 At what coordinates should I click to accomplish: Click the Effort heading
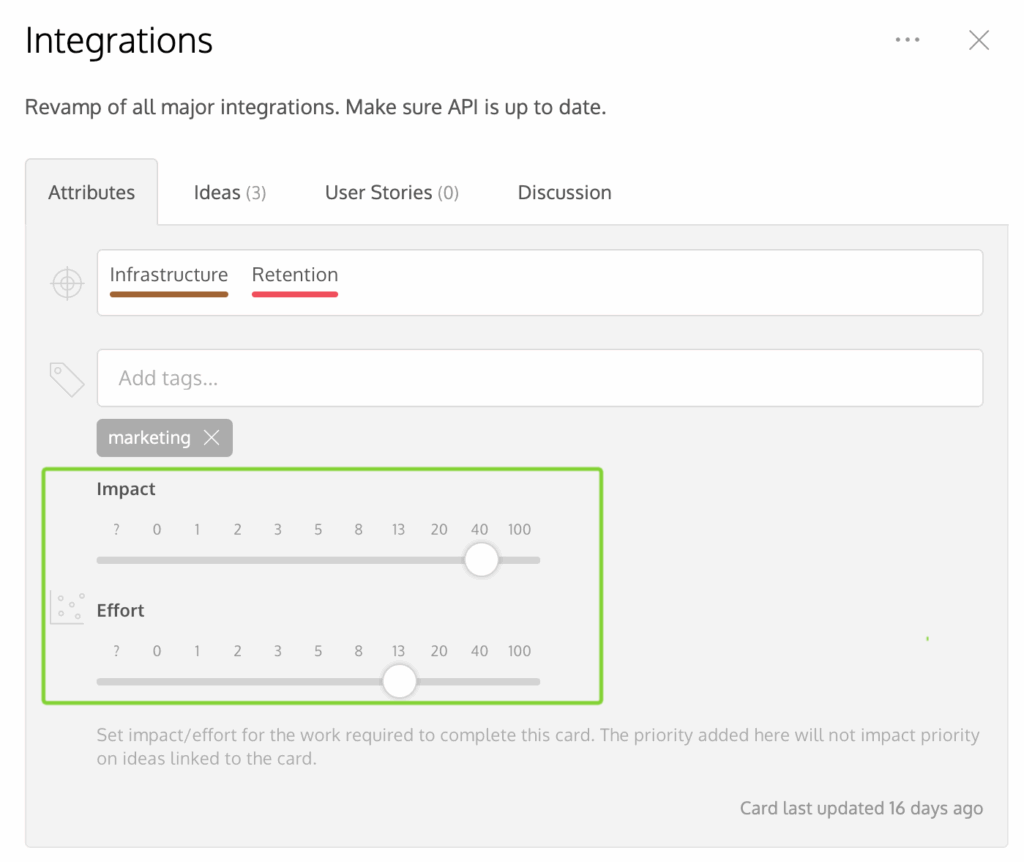(120, 610)
